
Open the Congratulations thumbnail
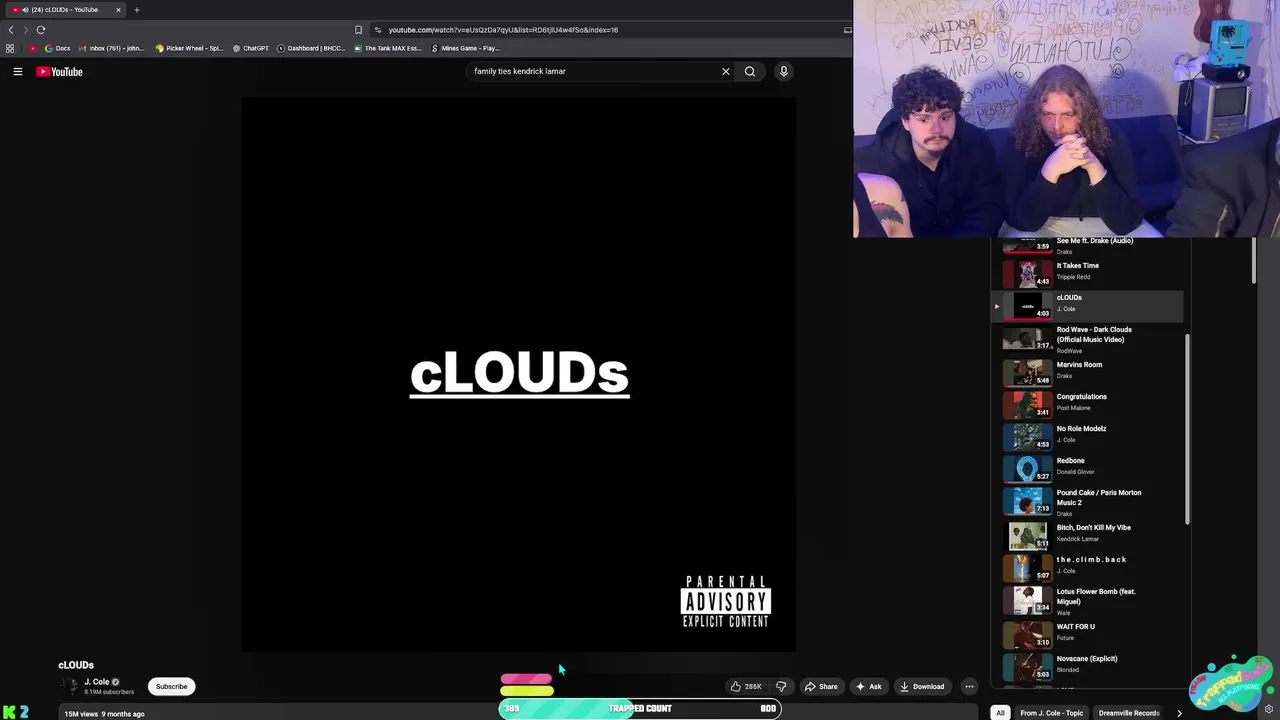pyautogui.click(x=1027, y=403)
